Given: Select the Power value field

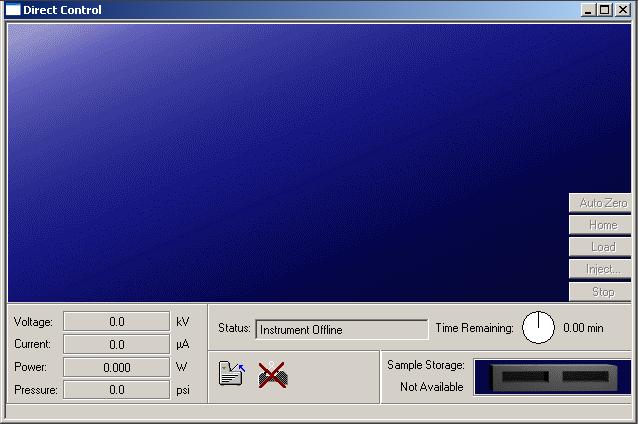Looking at the screenshot, I should coord(116,367).
